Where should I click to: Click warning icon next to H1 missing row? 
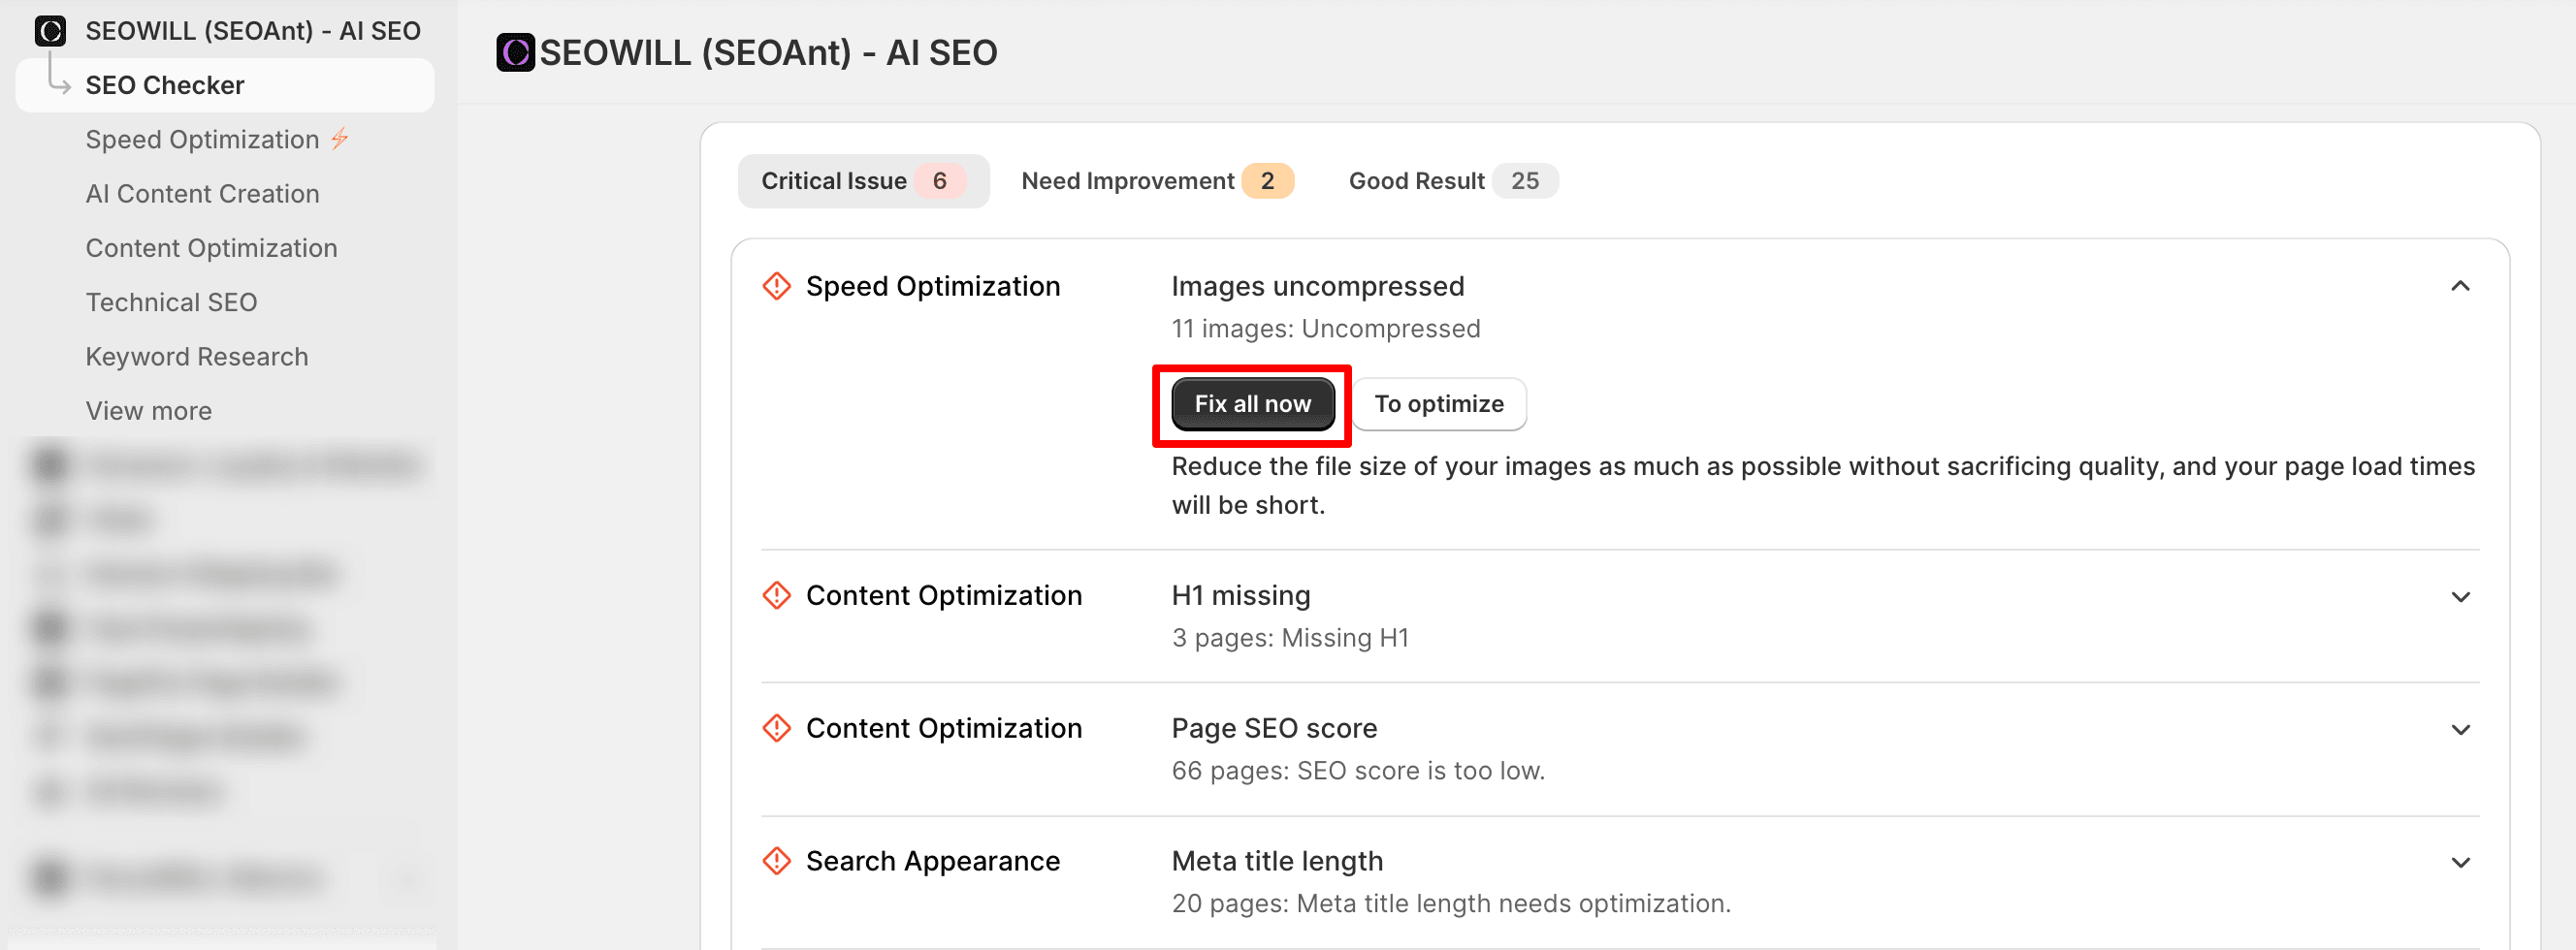click(776, 596)
